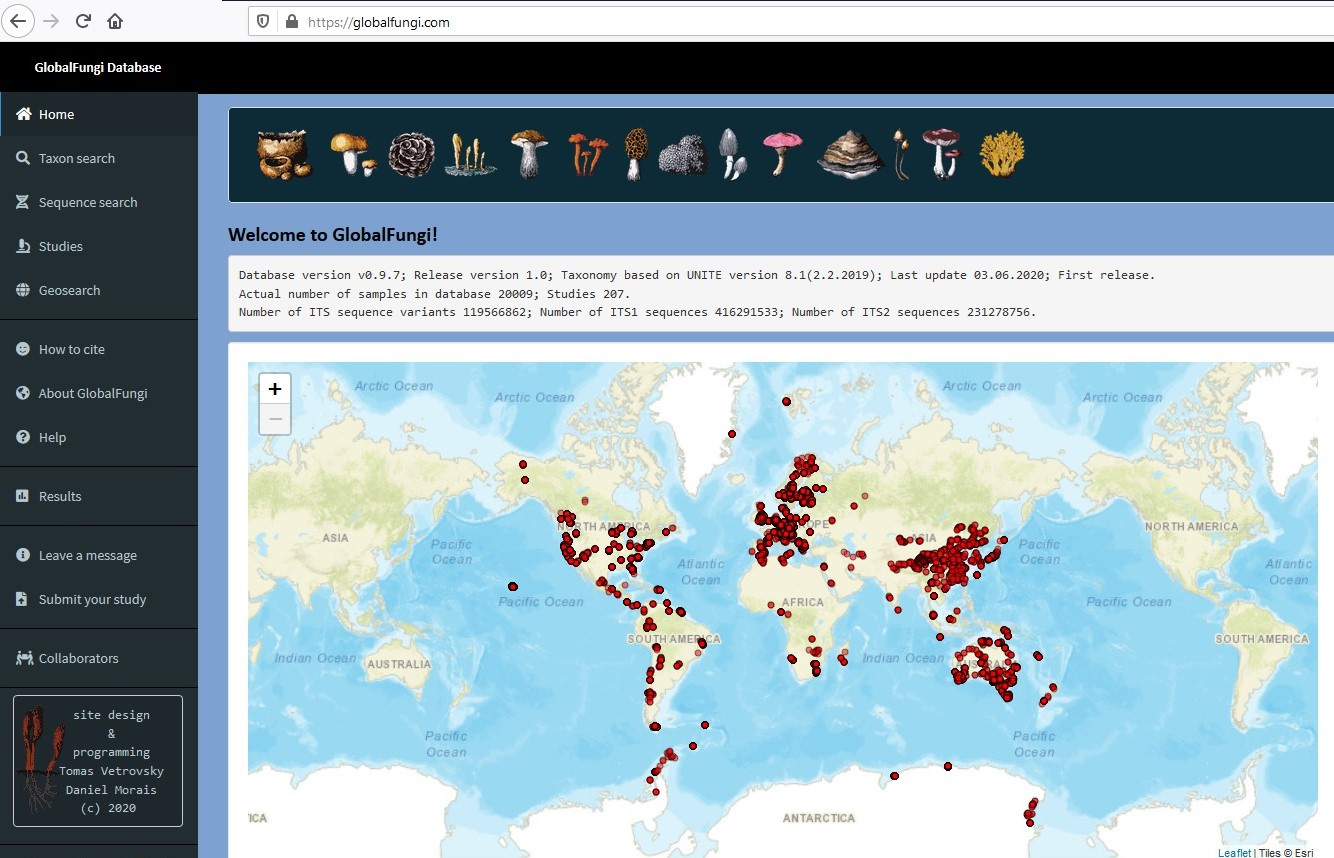Click the GlobalFungi Database header title
The height and width of the screenshot is (858, 1334).
coord(98,68)
